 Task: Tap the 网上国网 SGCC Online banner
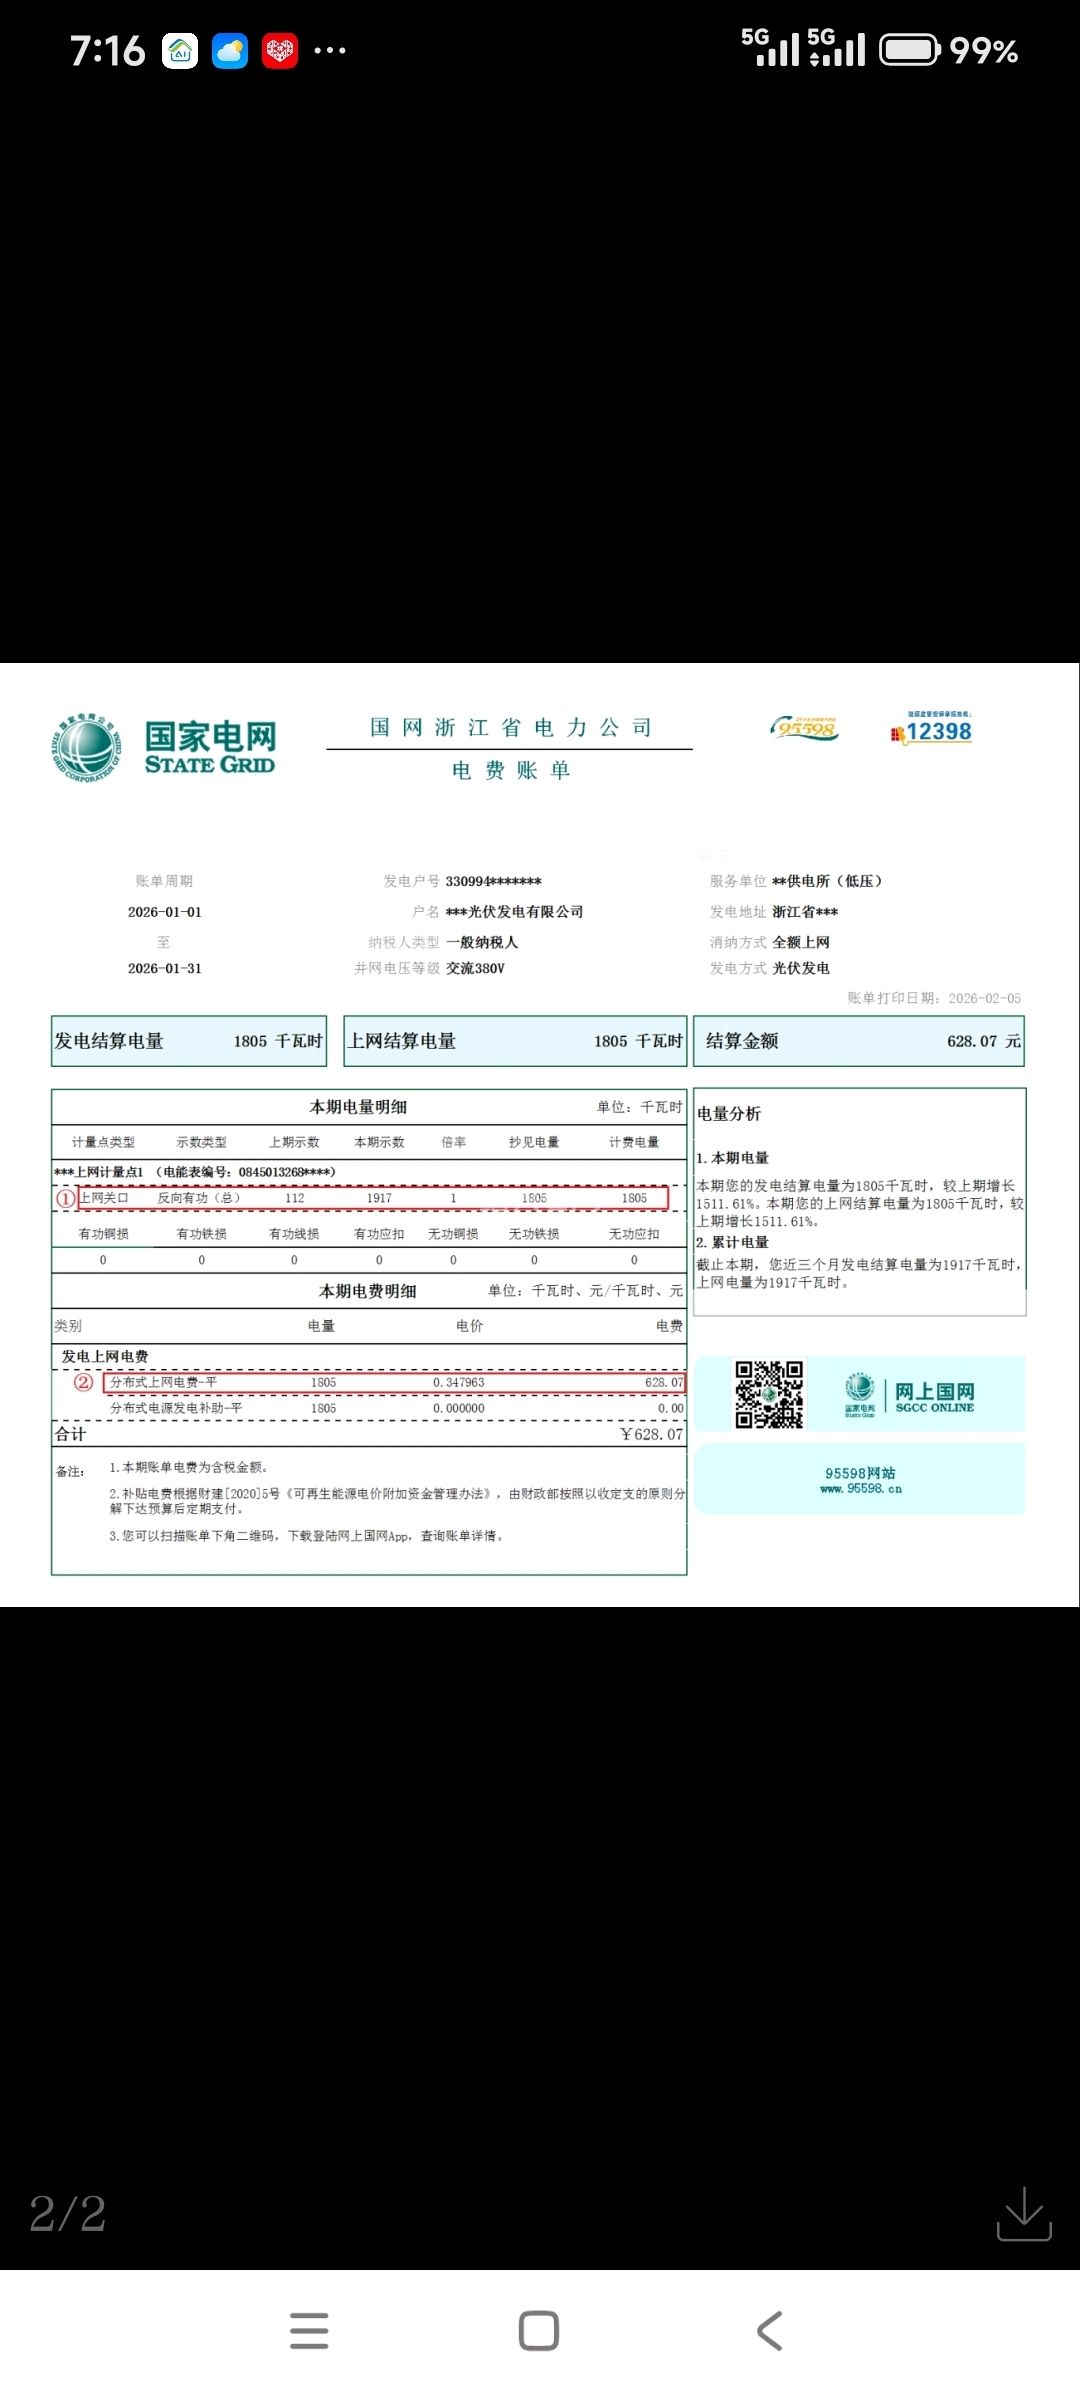point(910,1395)
